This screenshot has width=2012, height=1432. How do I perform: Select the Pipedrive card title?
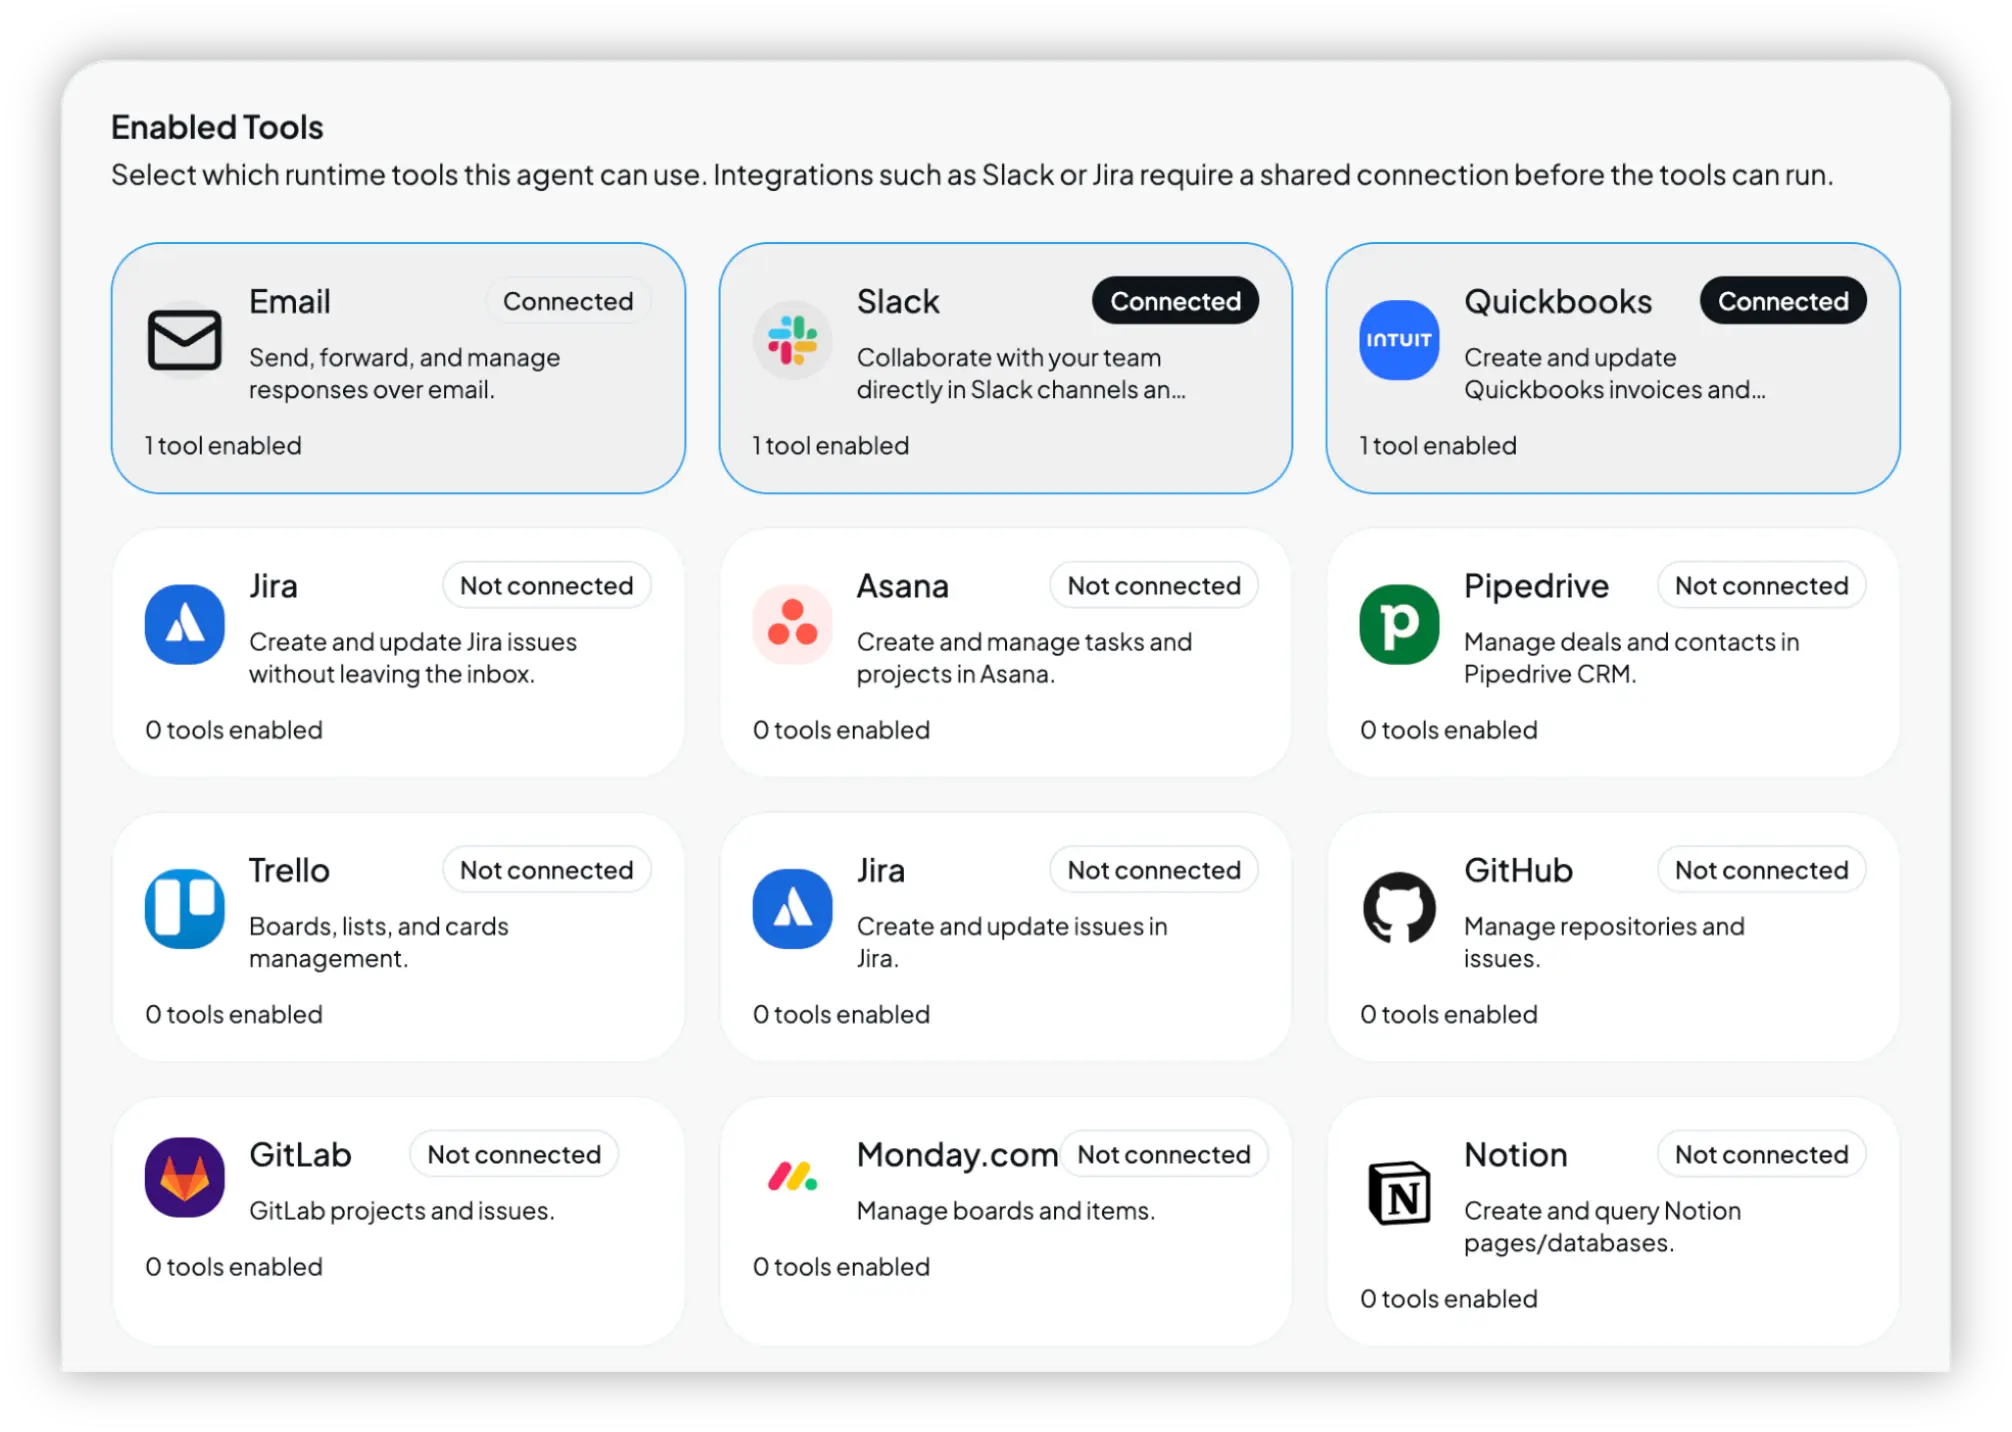pyautogui.click(x=1536, y=586)
